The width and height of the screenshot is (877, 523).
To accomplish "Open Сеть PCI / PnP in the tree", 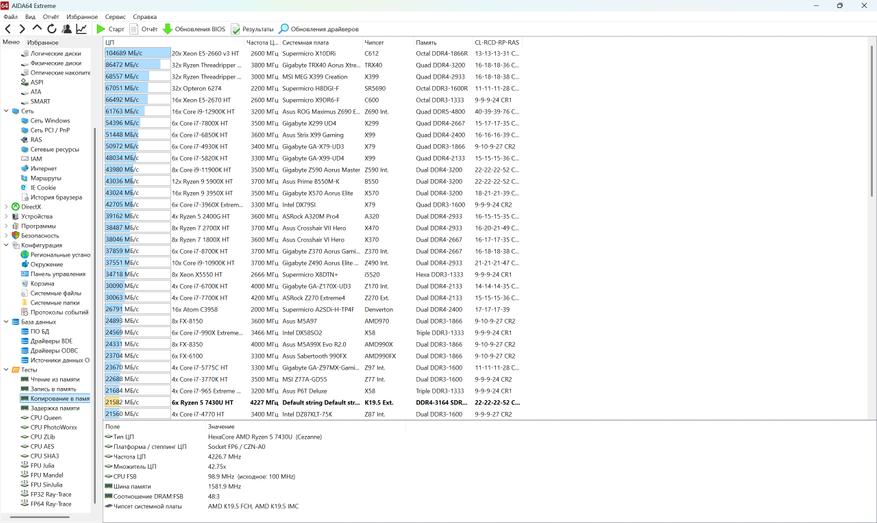I will [45, 130].
